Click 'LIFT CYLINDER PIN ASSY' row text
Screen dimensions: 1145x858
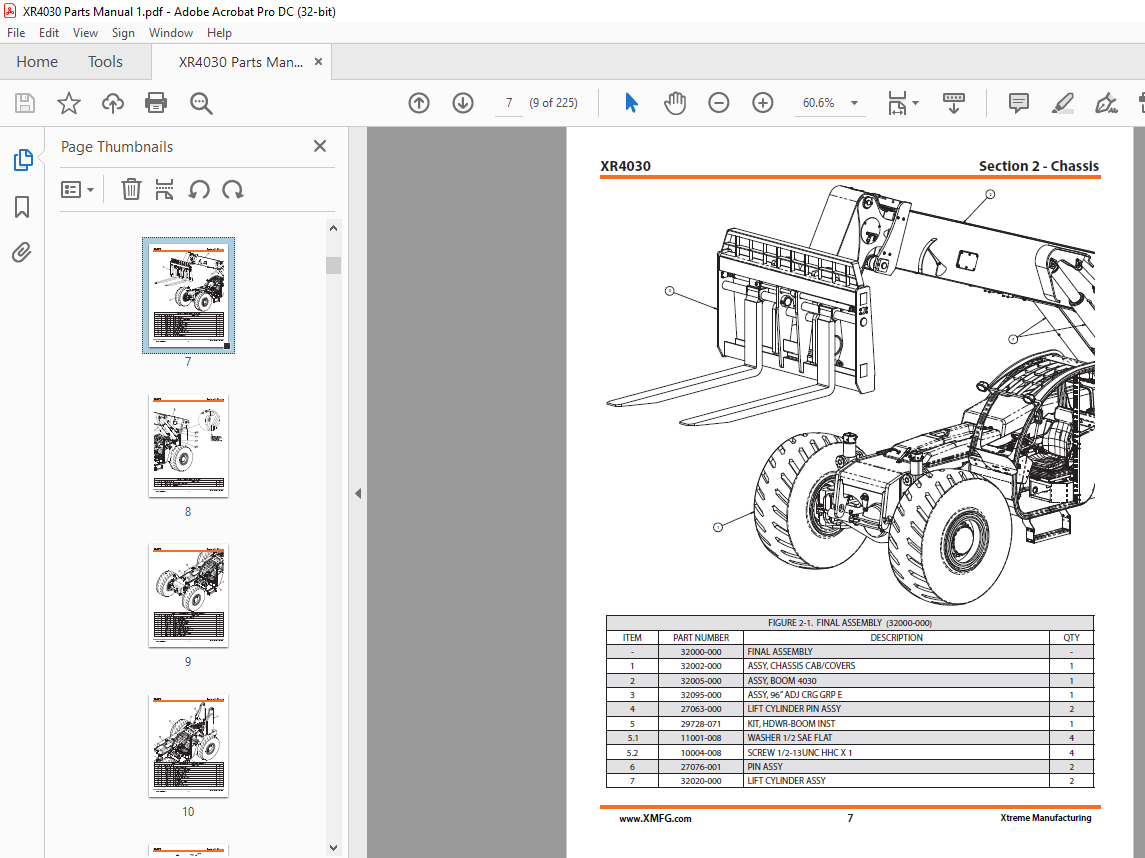coord(794,709)
